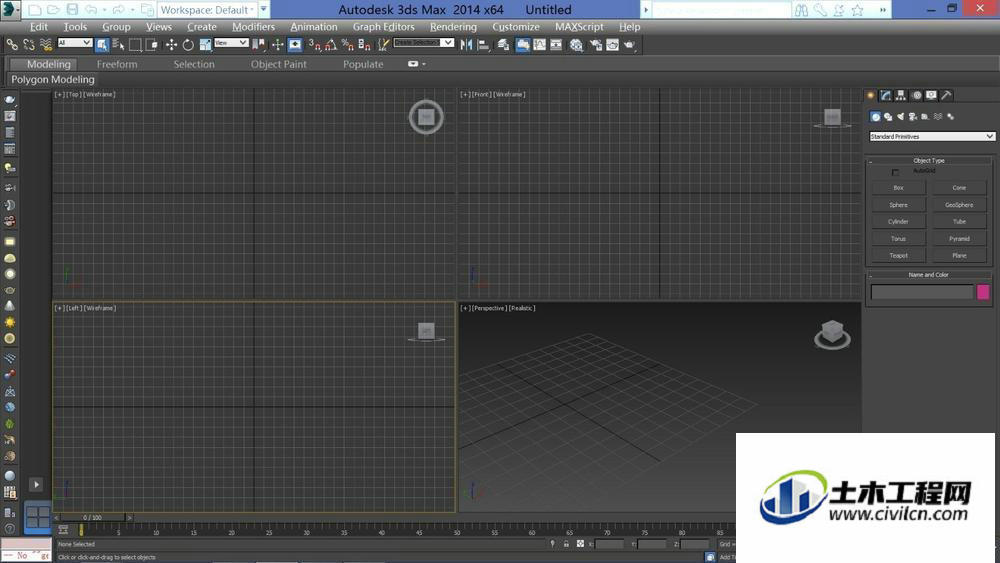Image resolution: width=1000 pixels, height=563 pixels.
Task: Open the Curve Editor icon
Action: tap(539, 45)
